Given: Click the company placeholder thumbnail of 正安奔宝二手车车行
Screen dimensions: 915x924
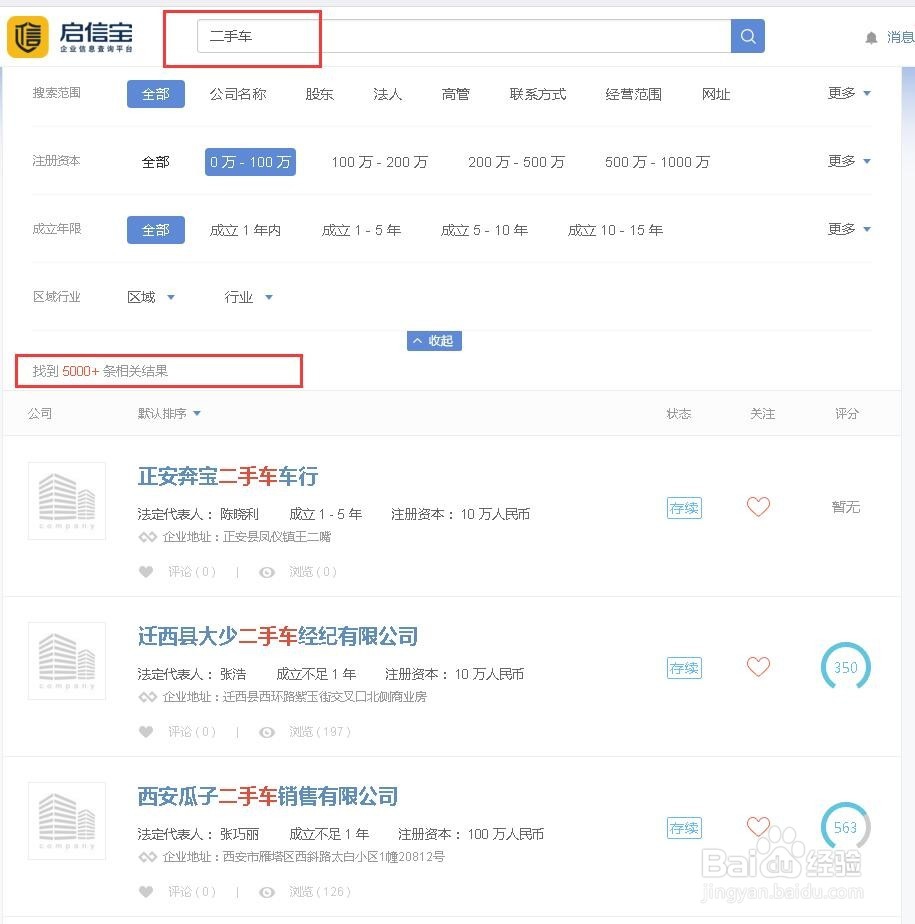Looking at the screenshot, I should coord(66,500).
